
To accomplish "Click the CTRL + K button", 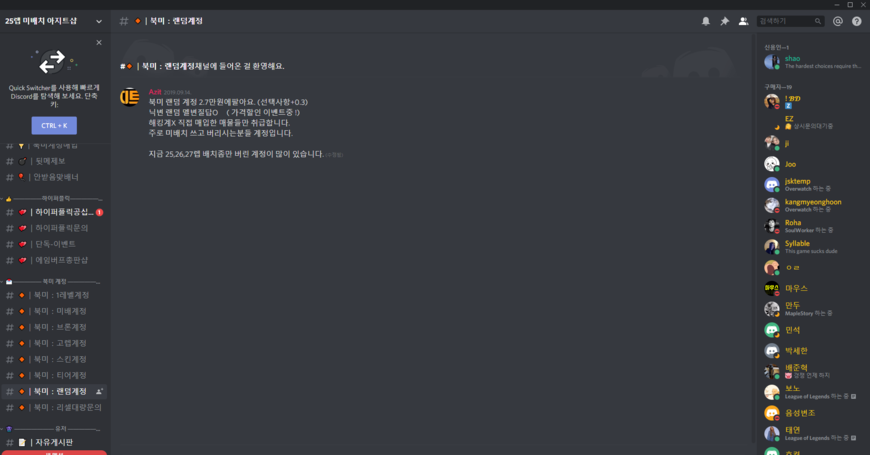I will pyautogui.click(x=54, y=125).
